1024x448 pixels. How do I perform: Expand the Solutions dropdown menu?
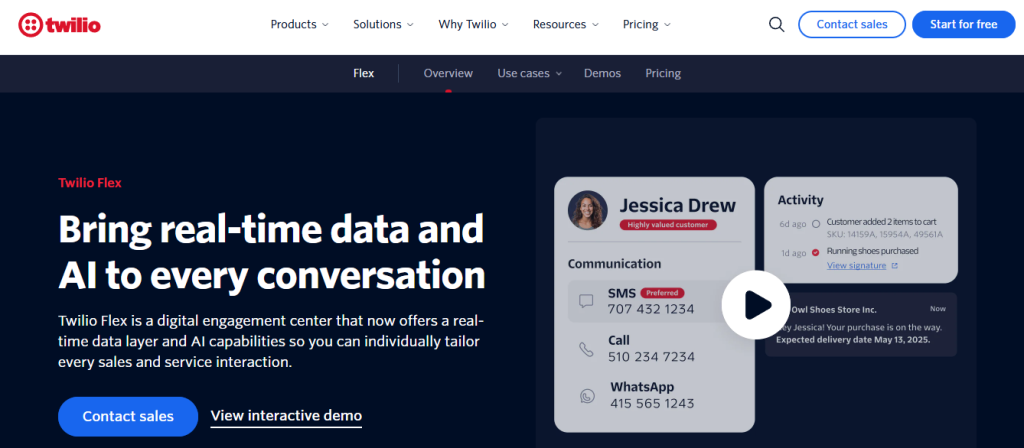tap(384, 25)
